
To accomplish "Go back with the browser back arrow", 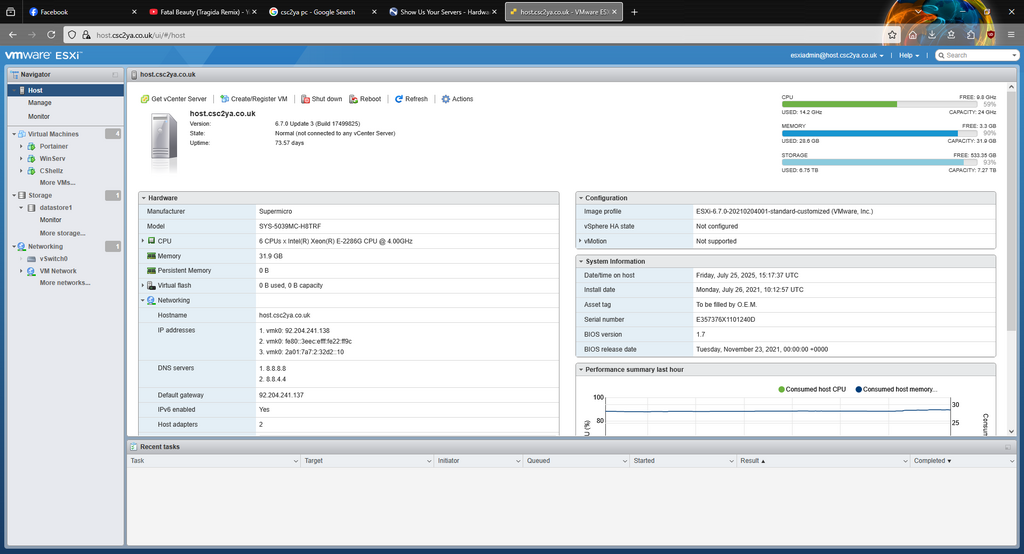I will tap(12, 35).
